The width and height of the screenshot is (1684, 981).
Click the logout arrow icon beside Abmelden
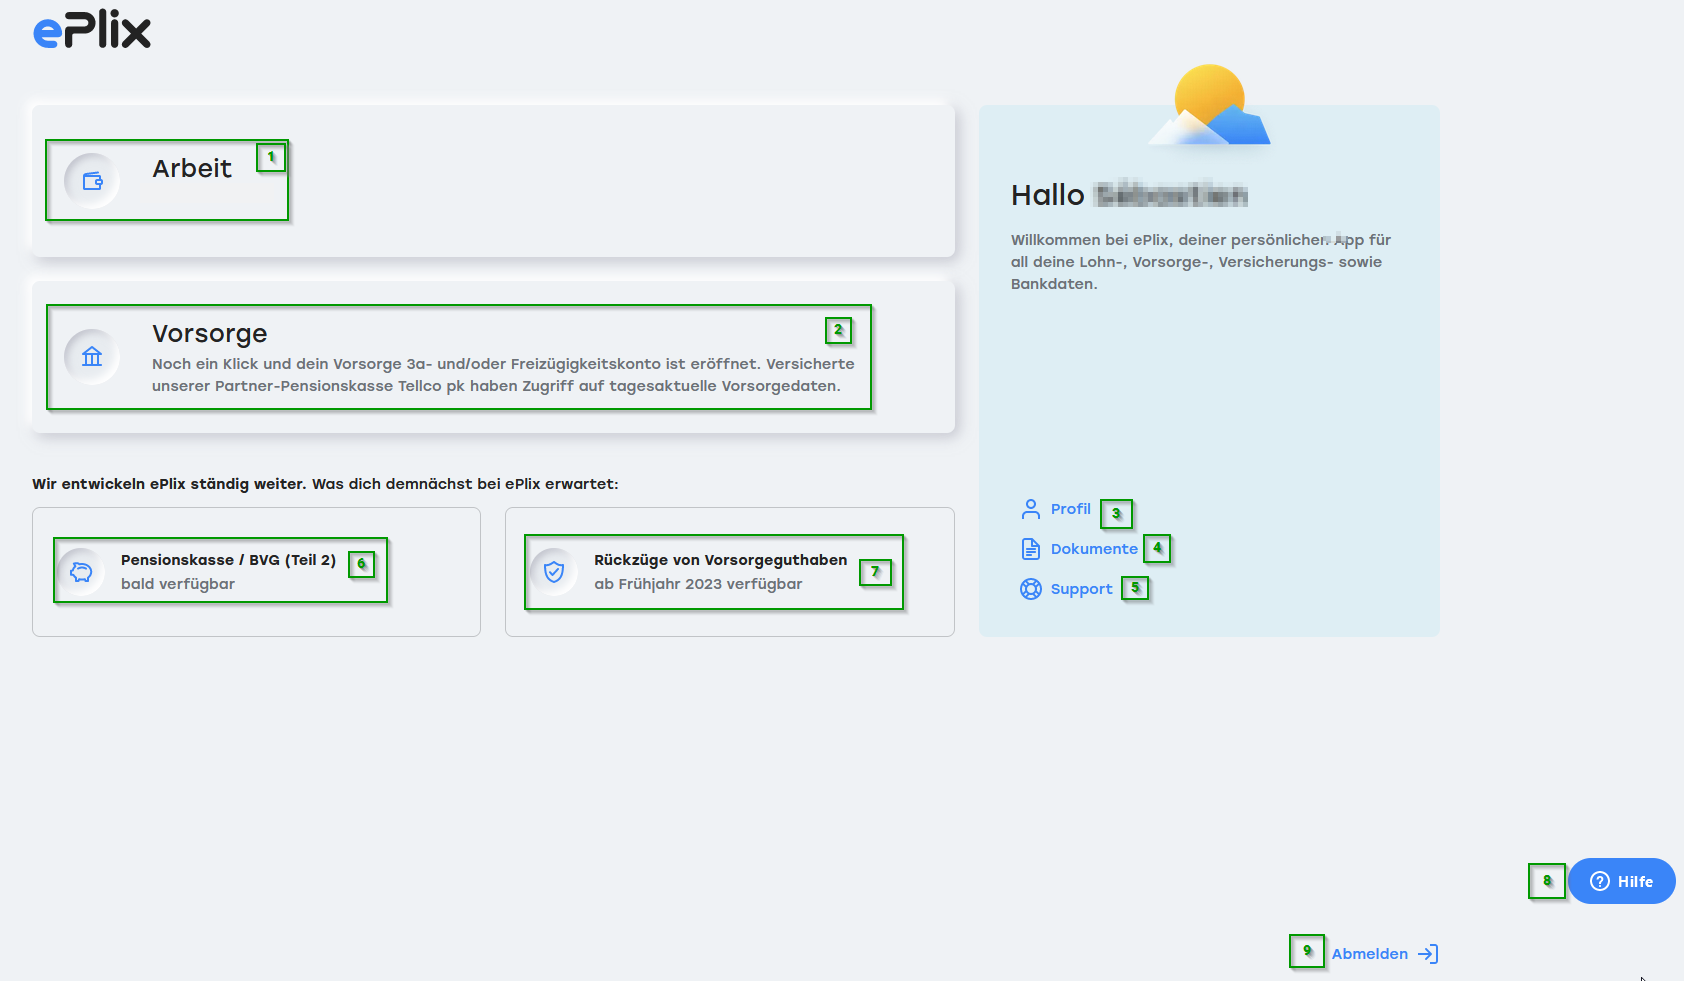(1428, 953)
